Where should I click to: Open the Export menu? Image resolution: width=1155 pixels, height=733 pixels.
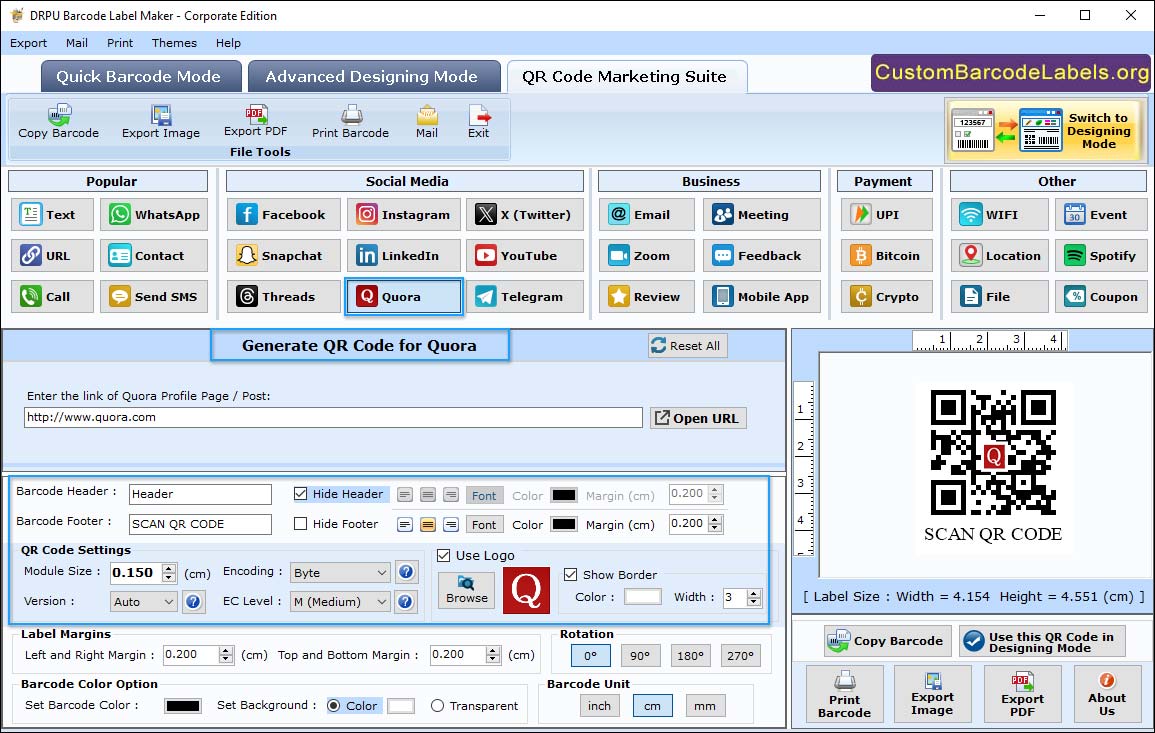point(28,43)
